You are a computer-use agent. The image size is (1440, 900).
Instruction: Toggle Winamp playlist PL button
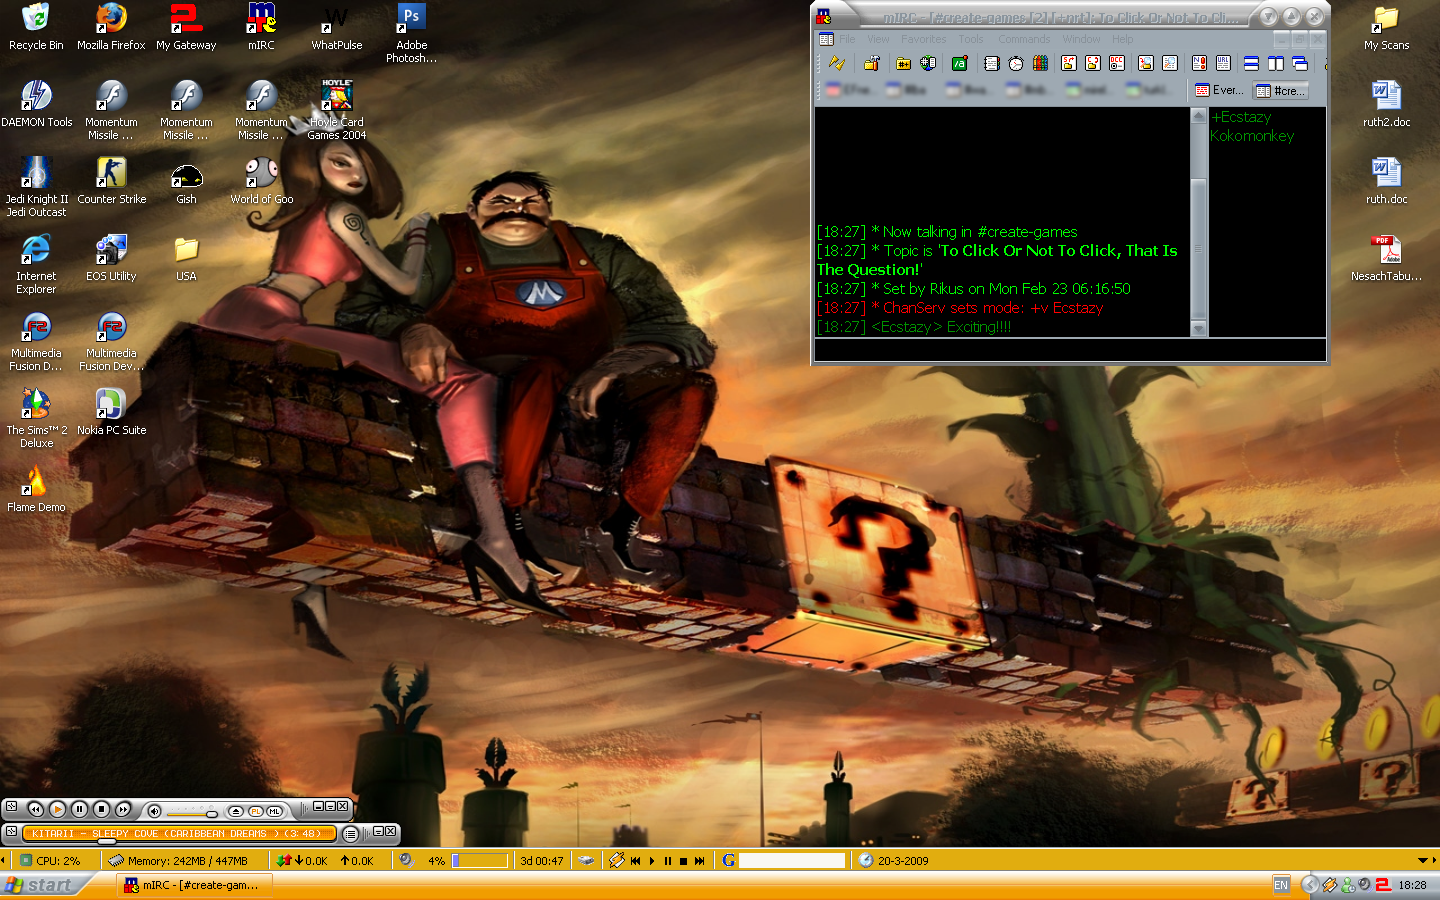[x=255, y=811]
